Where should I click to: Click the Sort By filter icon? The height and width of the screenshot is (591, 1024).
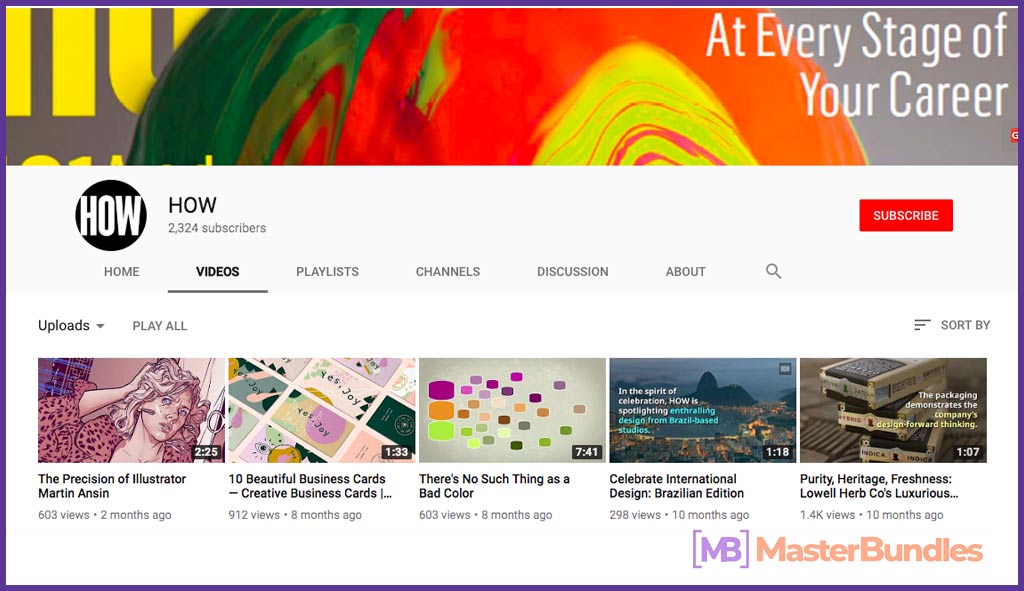[922, 325]
